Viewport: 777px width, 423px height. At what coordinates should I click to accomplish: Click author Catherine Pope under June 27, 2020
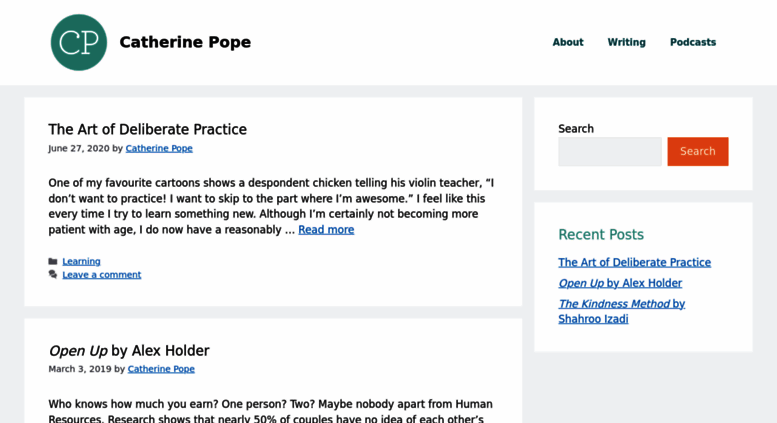[159, 148]
